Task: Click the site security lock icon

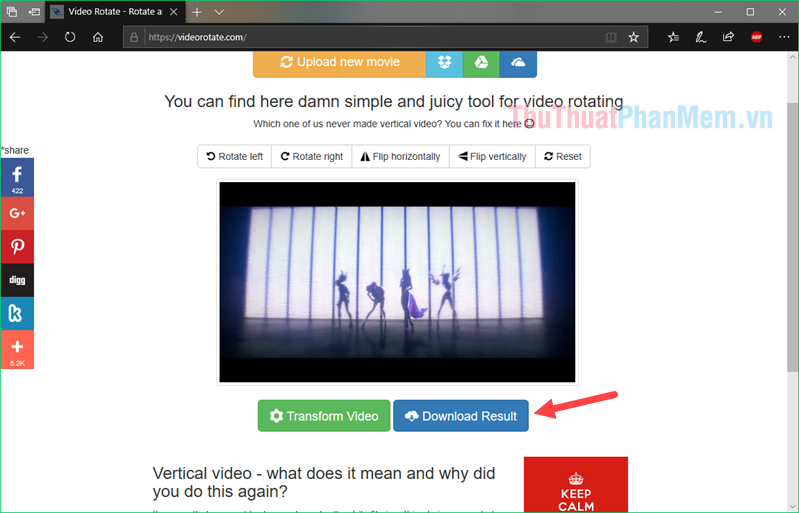Action: pos(134,37)
